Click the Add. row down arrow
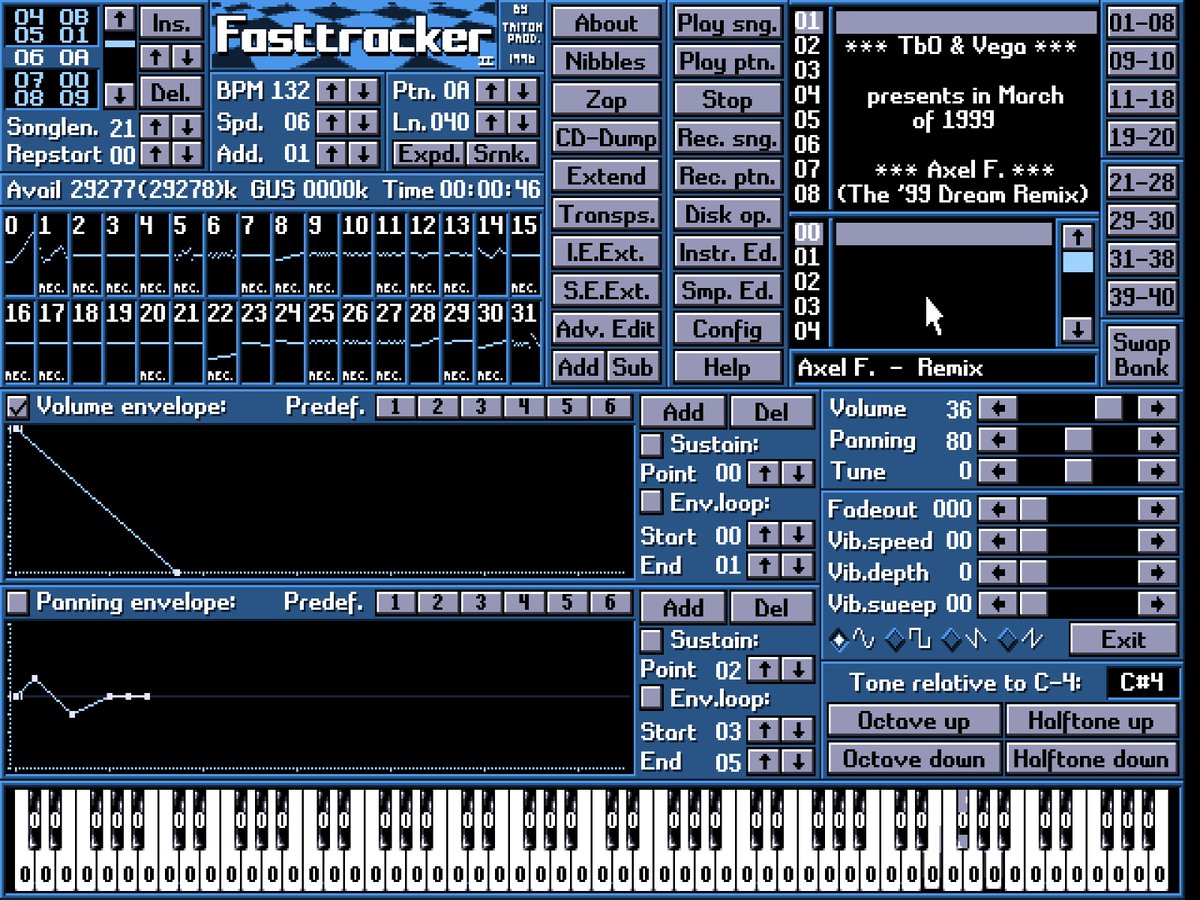 [x=364, y=154]
